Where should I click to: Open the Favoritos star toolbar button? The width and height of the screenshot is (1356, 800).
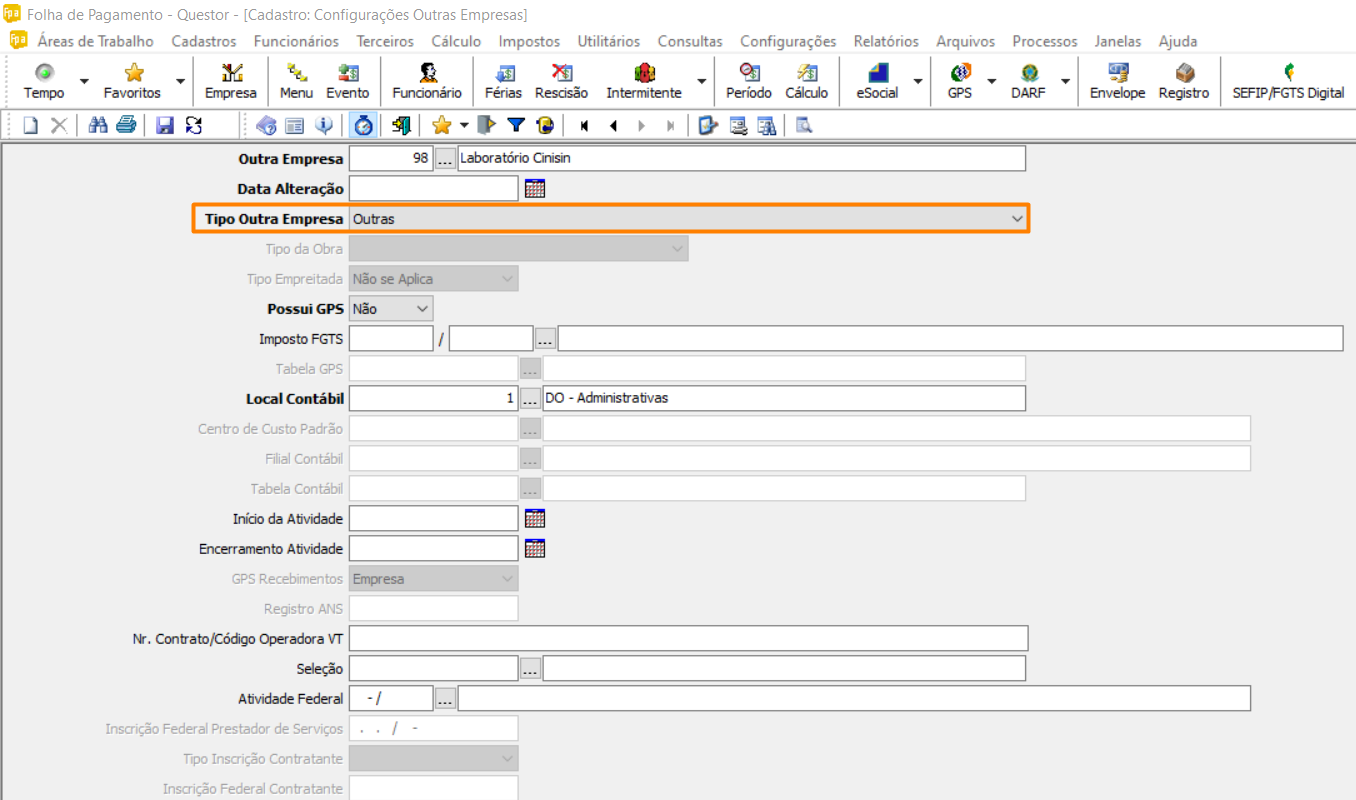[x=132, y=81]
